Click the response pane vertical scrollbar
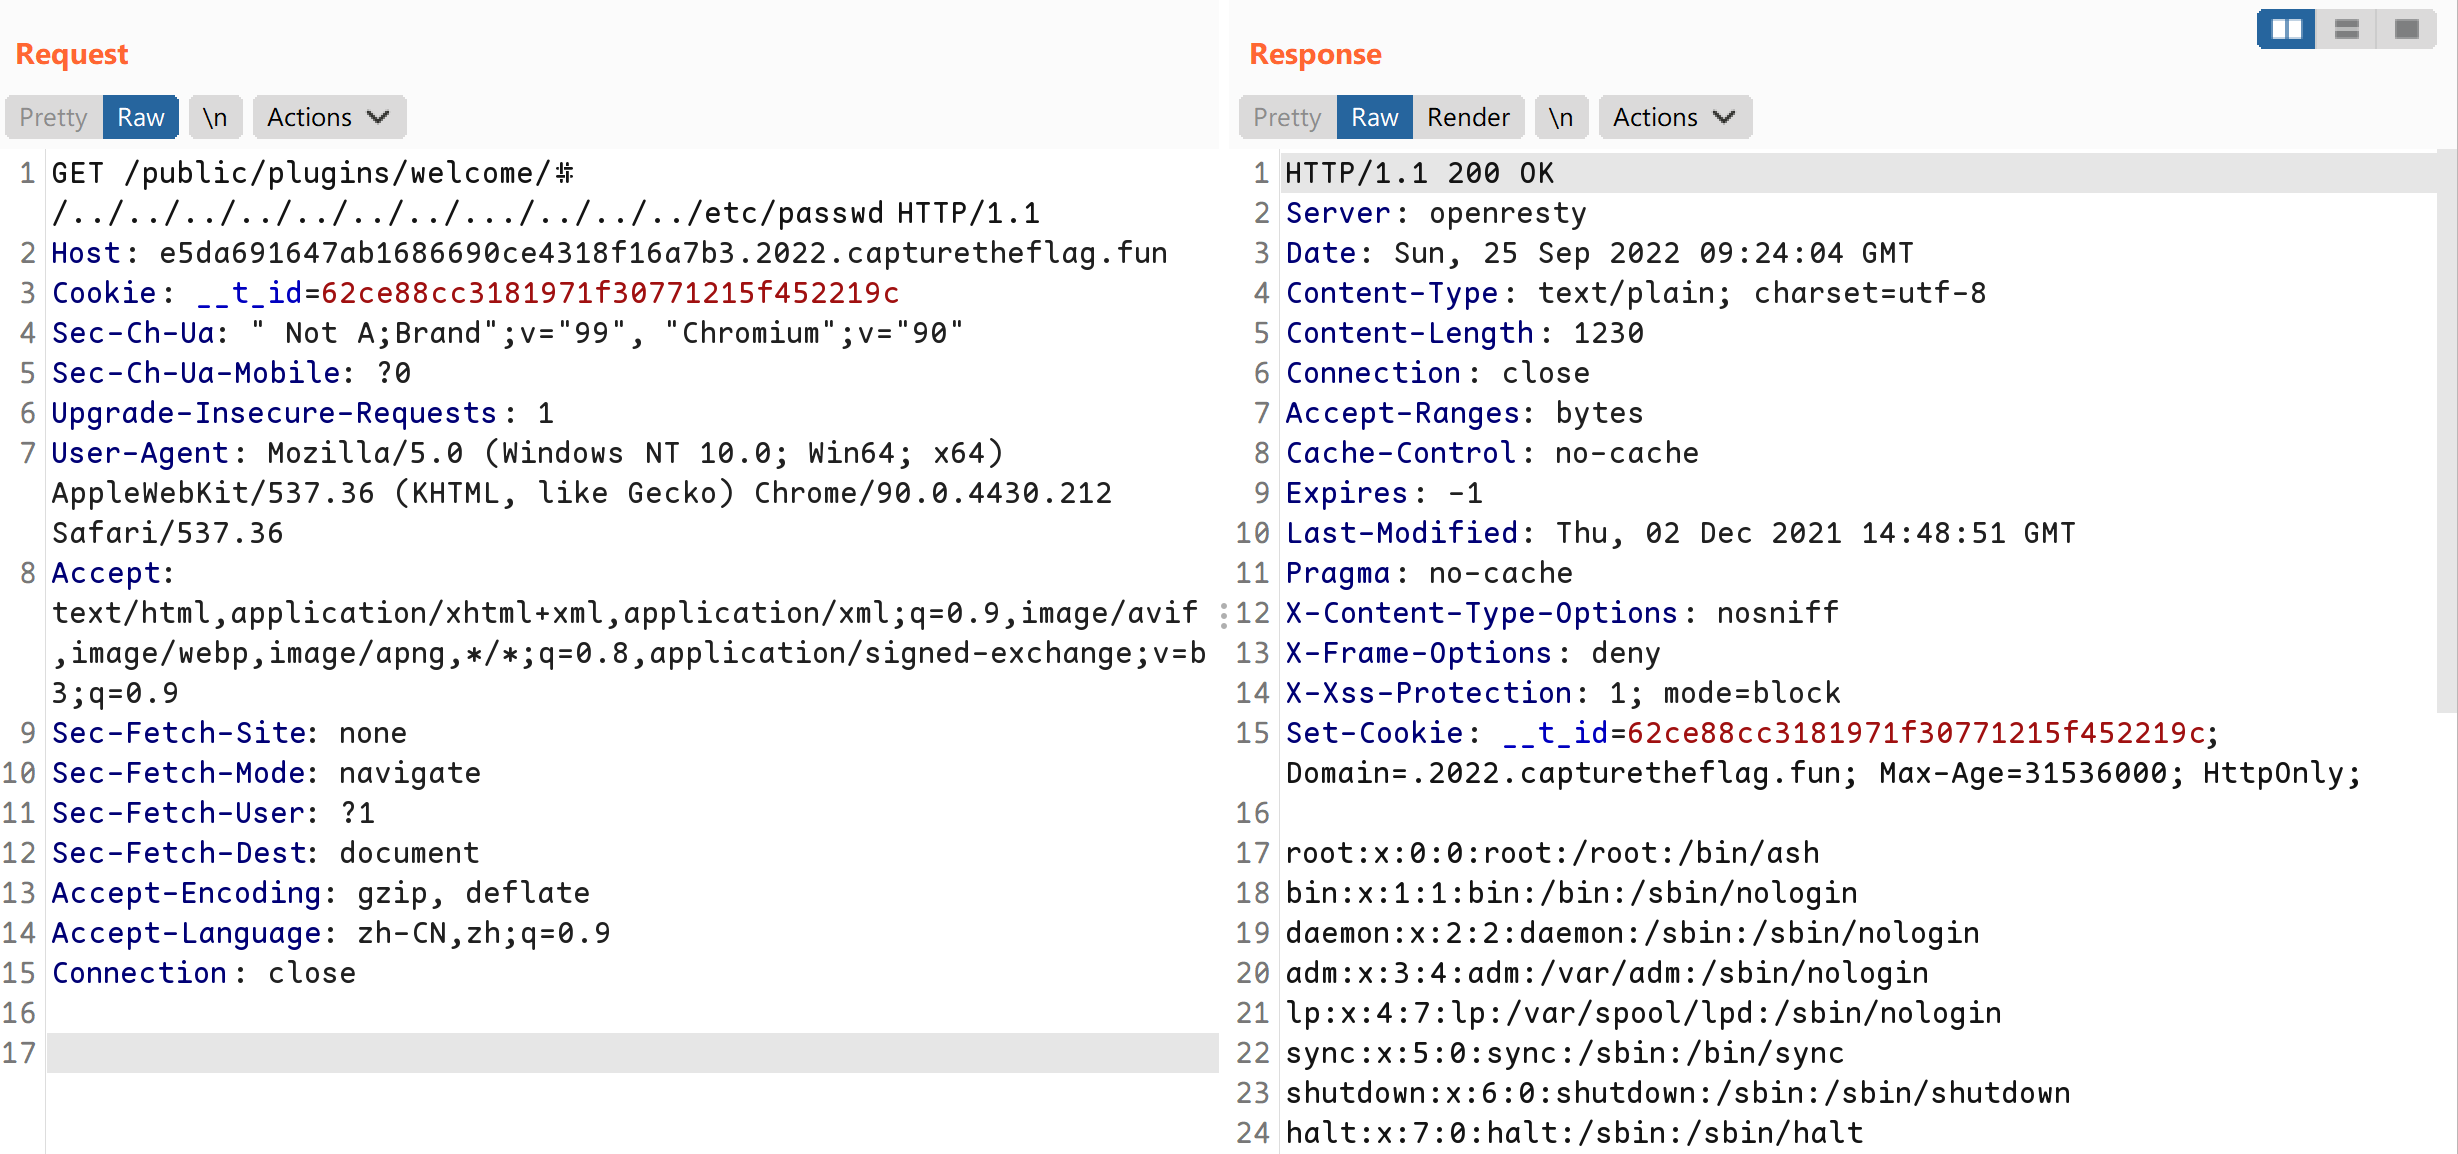The height and width of the screenshot is (1154, 2458). (2447, 430)
